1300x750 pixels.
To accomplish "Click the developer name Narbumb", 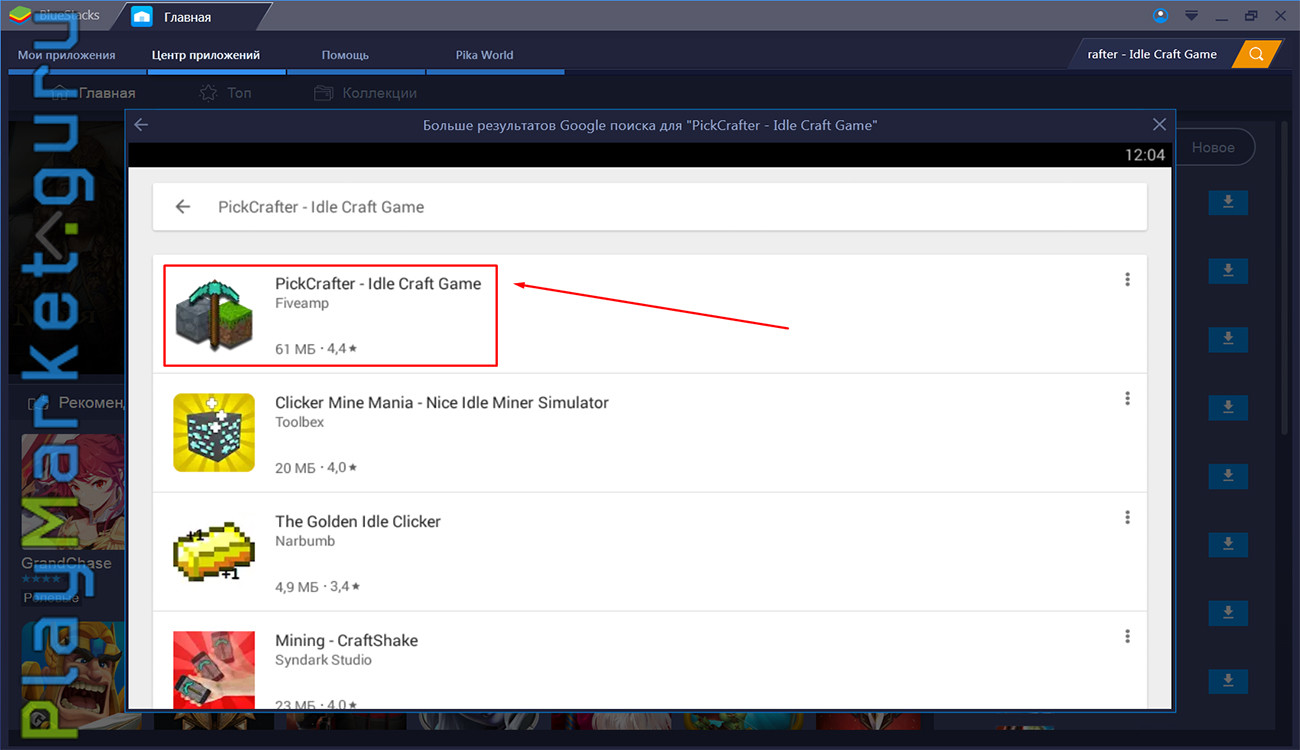I will click(x=305, y=541).
